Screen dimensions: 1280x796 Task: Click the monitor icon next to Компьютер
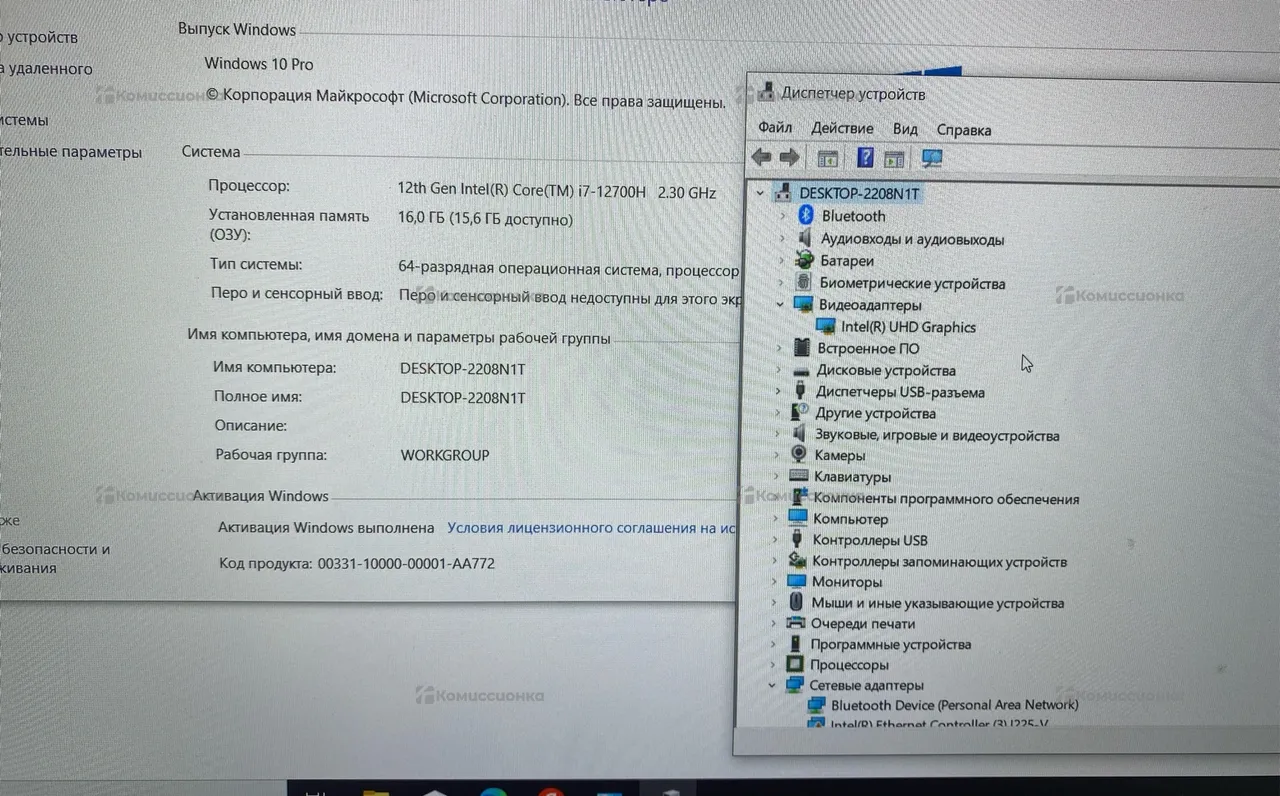[797, 518]
